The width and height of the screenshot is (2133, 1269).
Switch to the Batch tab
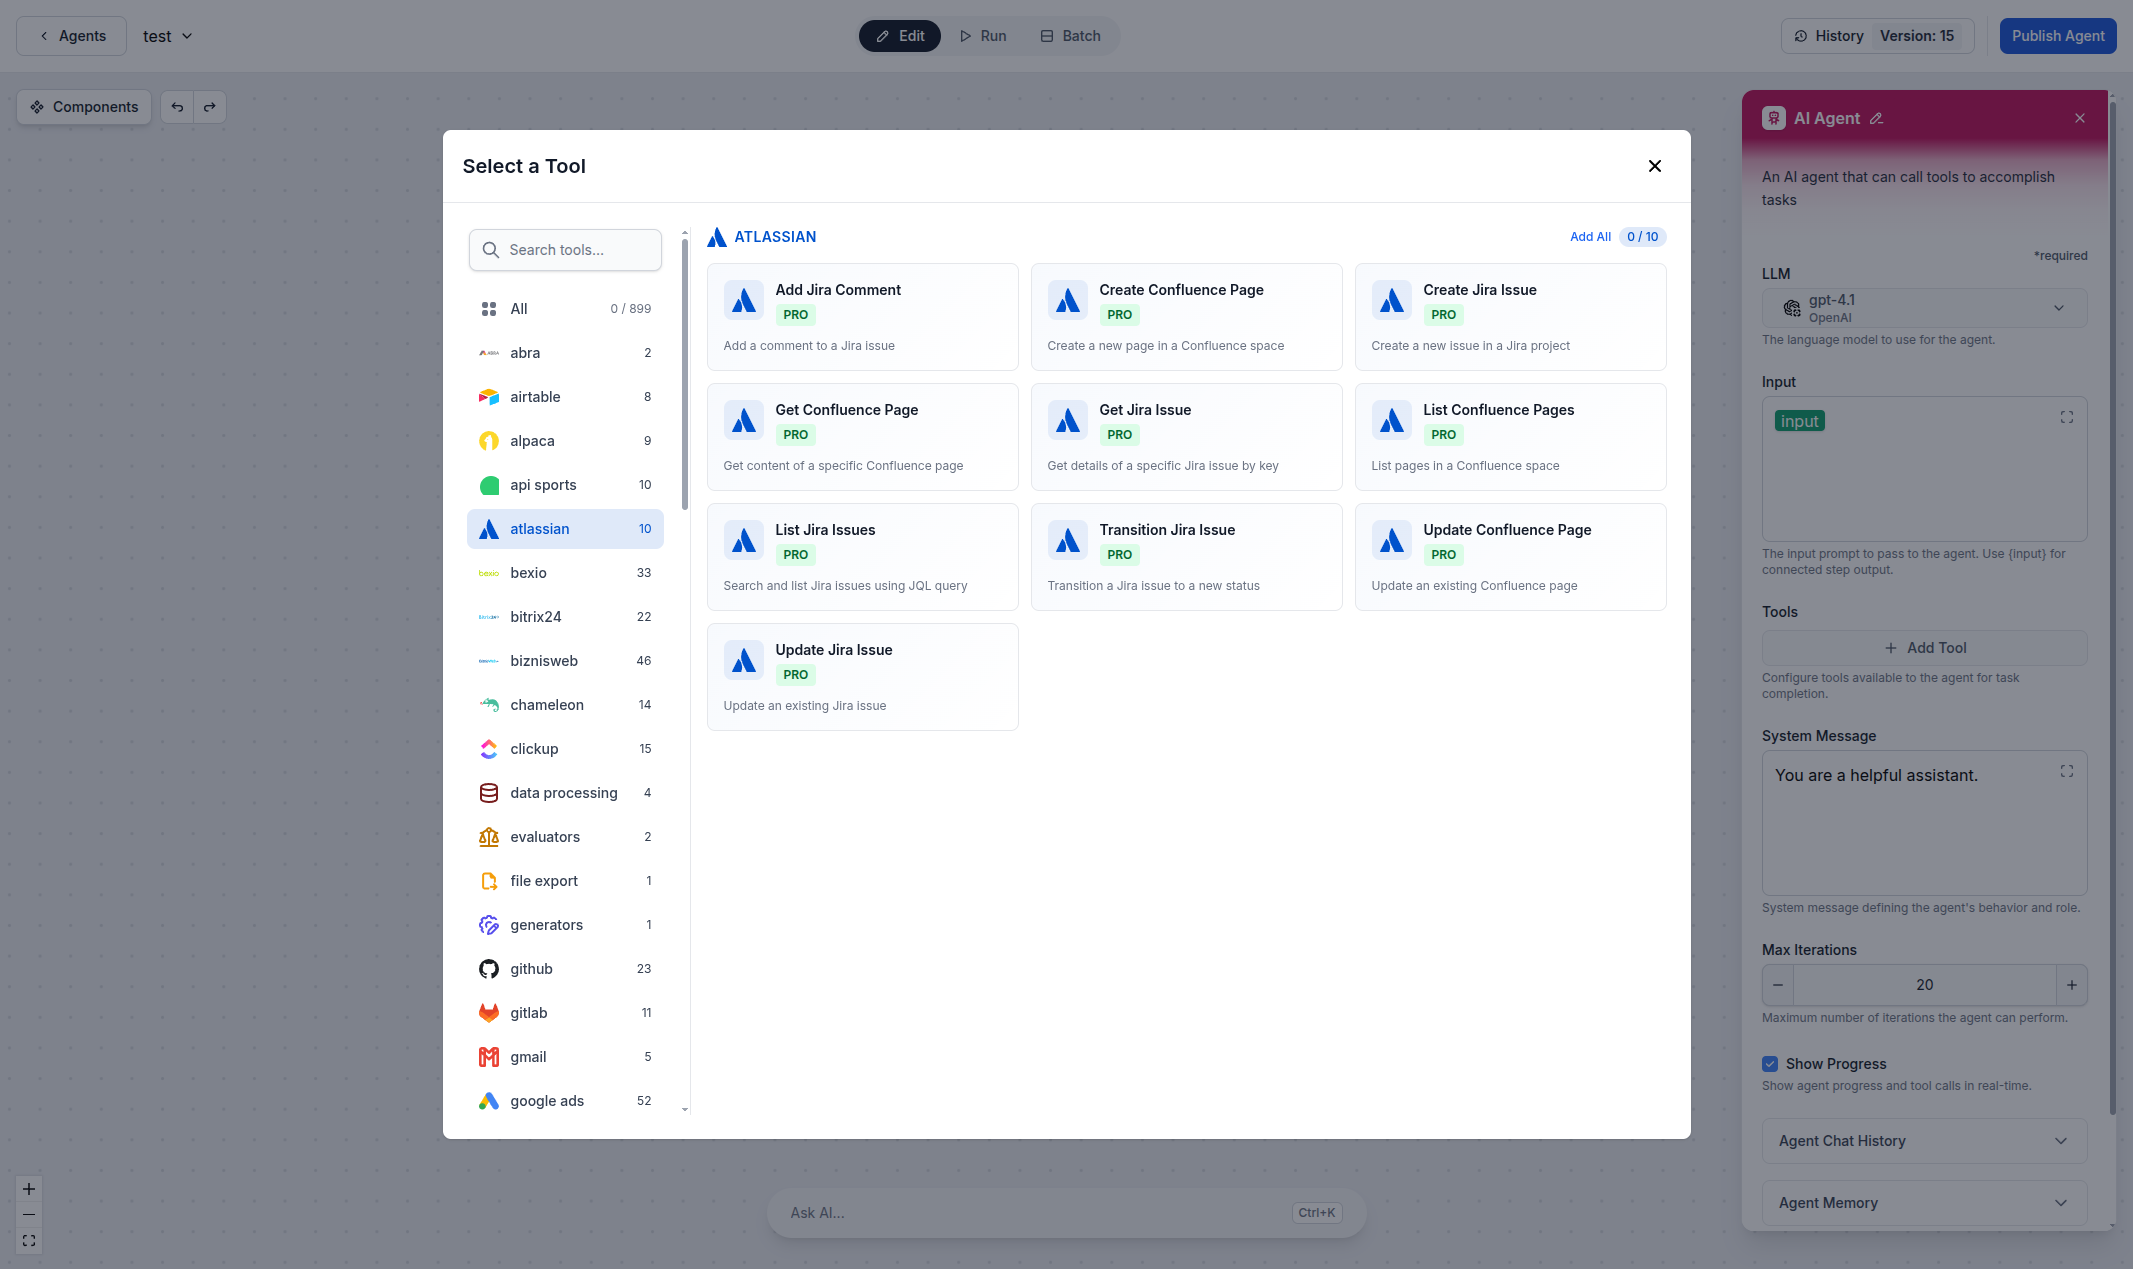click(x=1070, y=35)
